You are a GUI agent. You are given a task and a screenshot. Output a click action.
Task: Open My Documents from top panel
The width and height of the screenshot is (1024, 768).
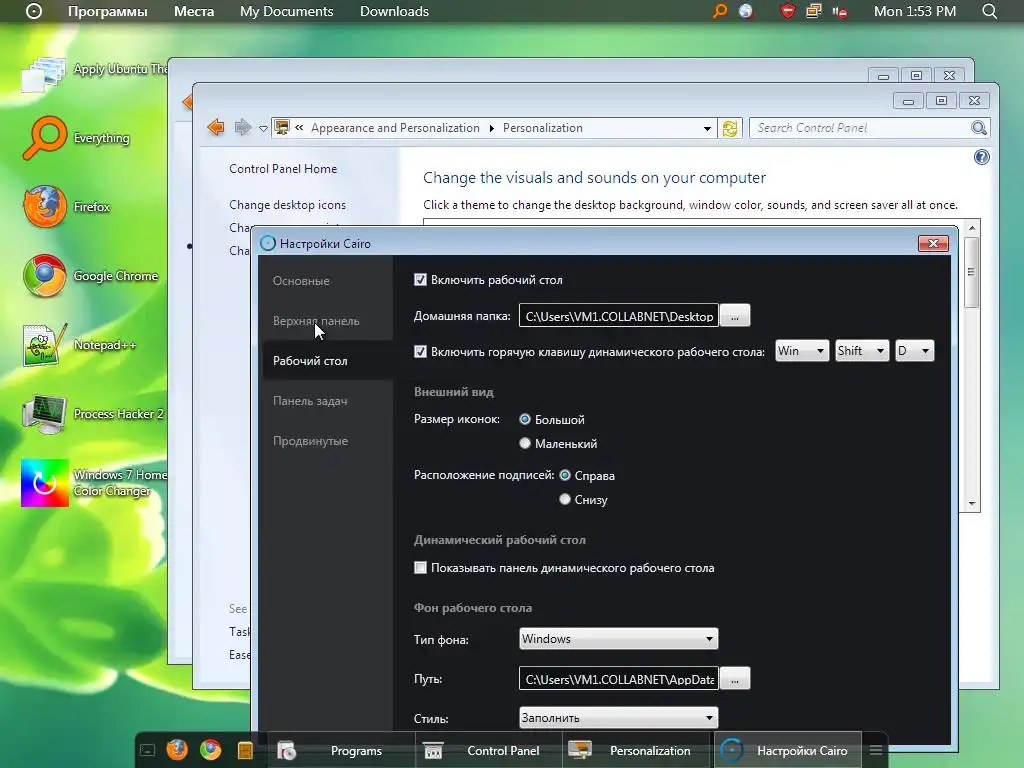(286, 11)
